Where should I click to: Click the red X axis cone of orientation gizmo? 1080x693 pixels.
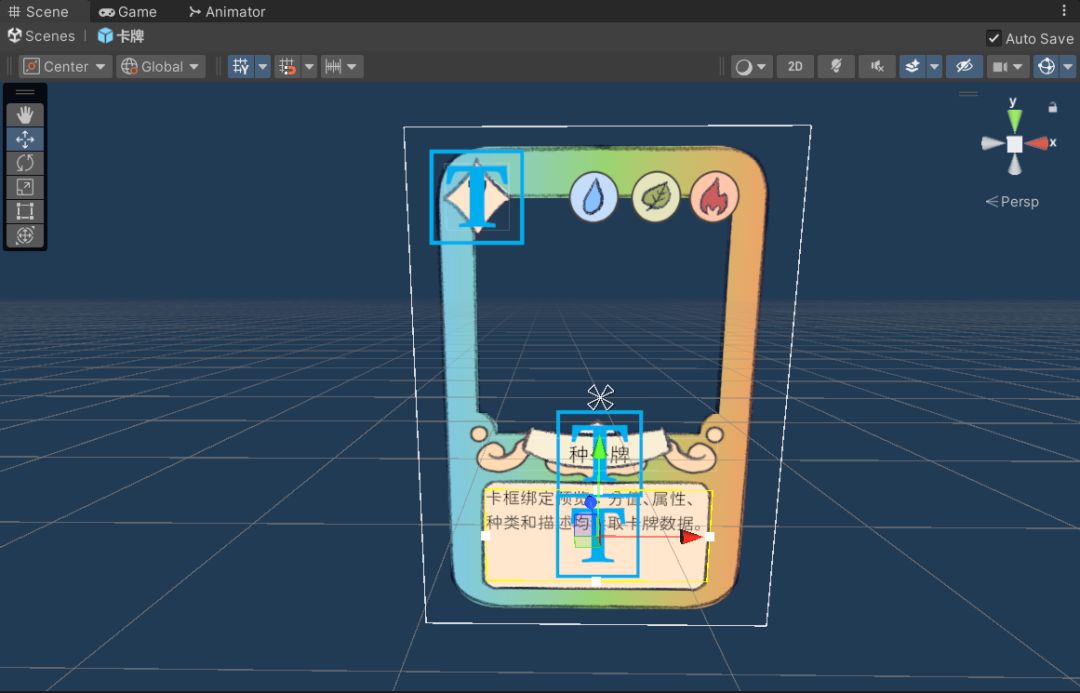pos(1038,143)
